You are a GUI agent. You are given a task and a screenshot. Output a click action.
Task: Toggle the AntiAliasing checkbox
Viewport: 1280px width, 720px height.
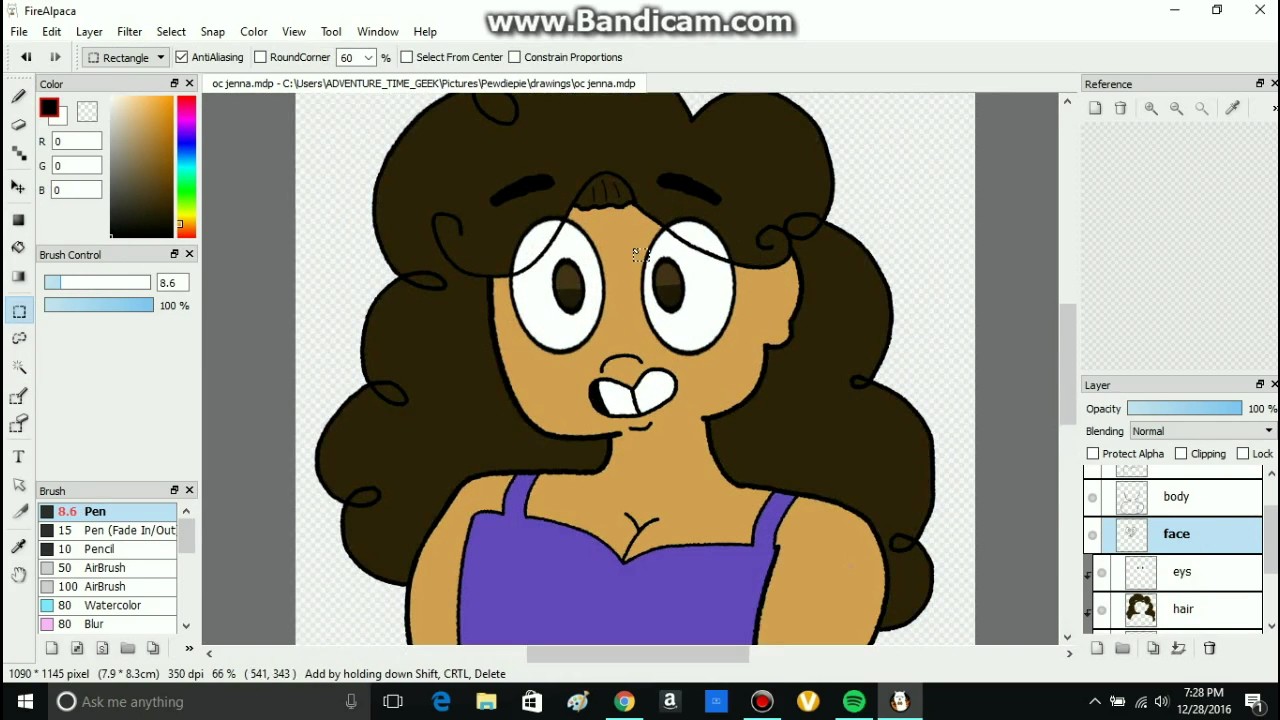(x=181, y=57)
